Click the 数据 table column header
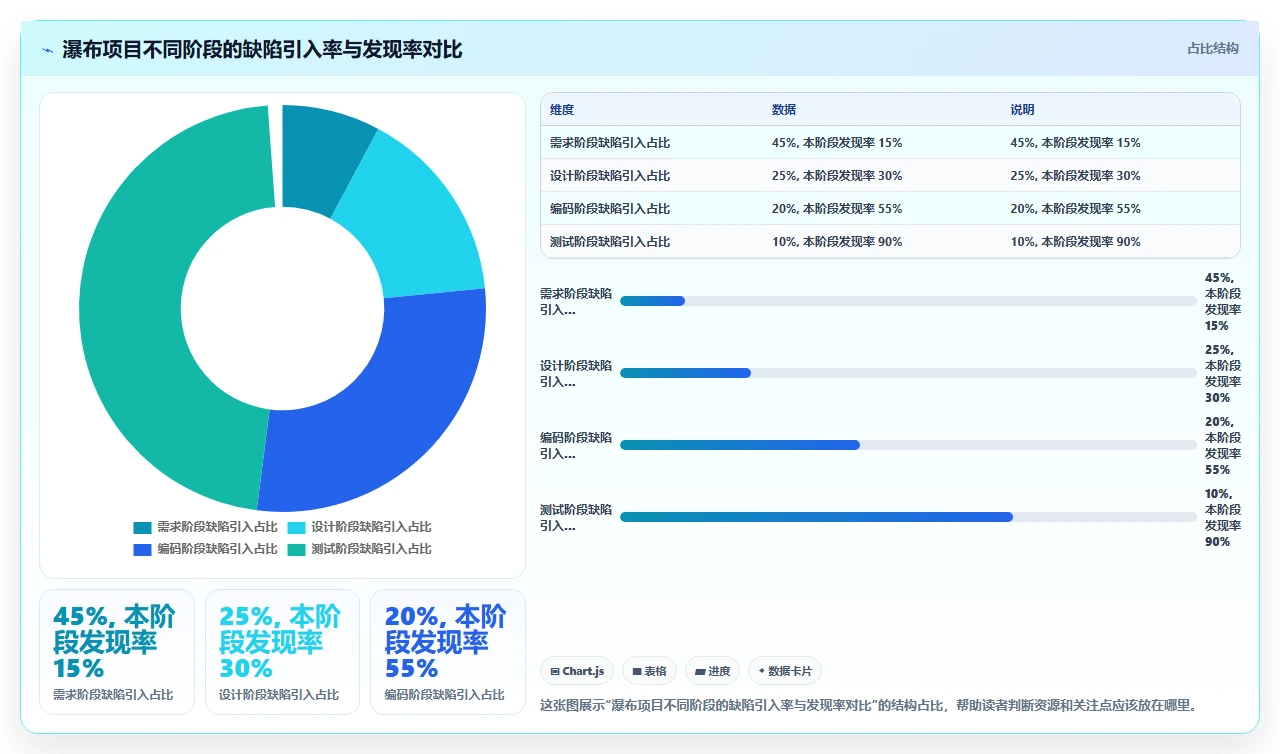 pos(784,110)
